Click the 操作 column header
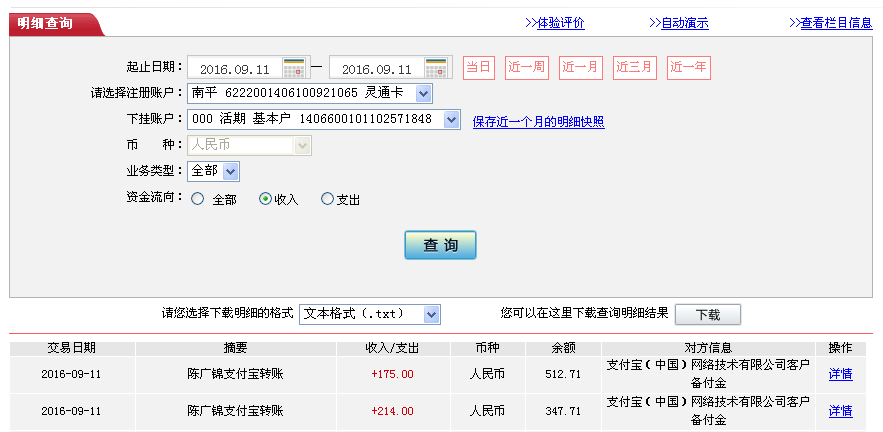The width and height of the screenshot is (883, 432). [x=840, y=348]
